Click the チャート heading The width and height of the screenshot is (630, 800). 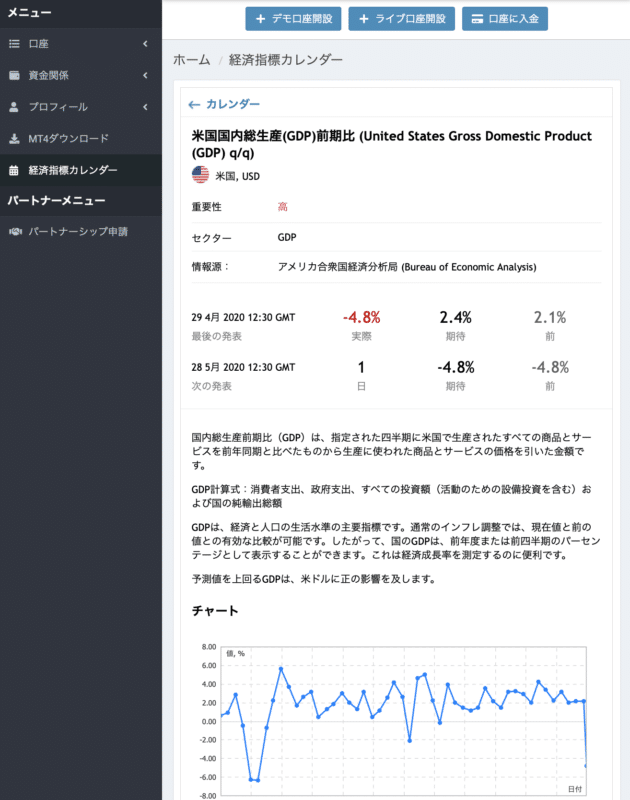[x=215, y=611]
